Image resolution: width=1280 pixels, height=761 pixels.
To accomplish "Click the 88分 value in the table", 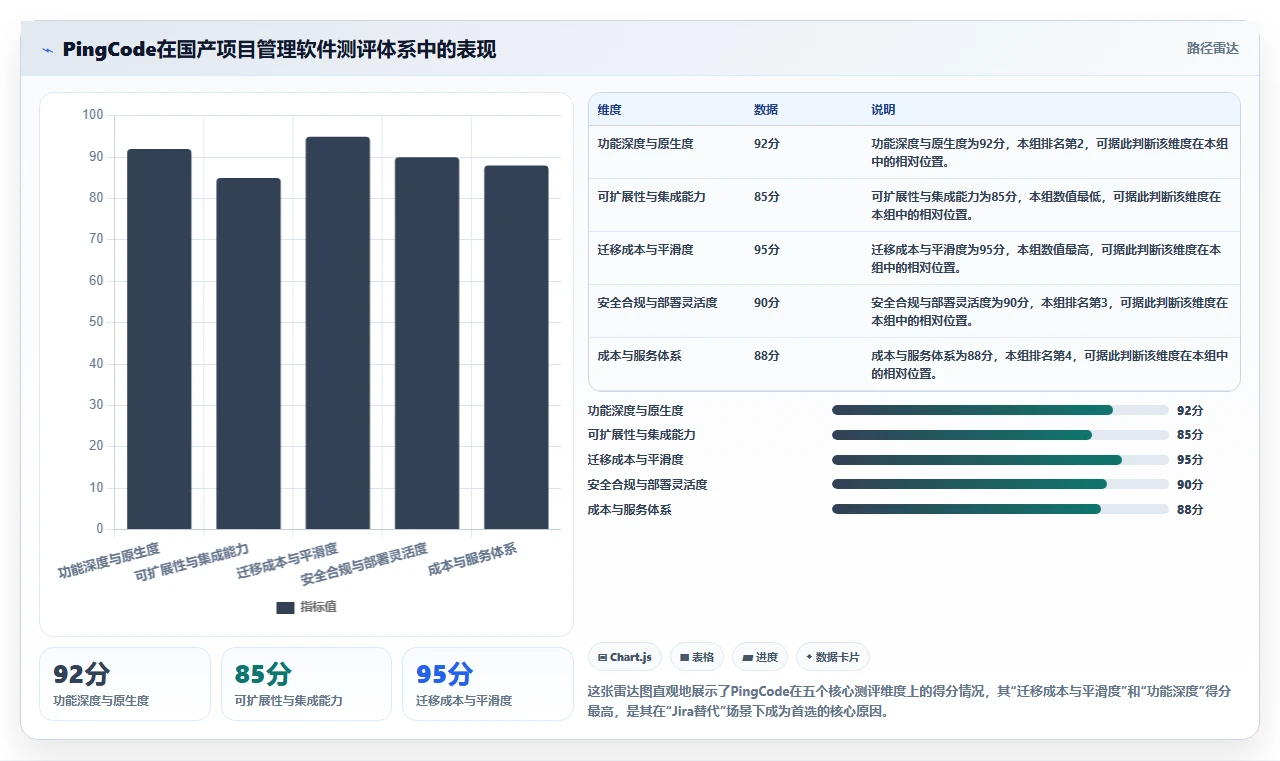I will tap(766, 356).
